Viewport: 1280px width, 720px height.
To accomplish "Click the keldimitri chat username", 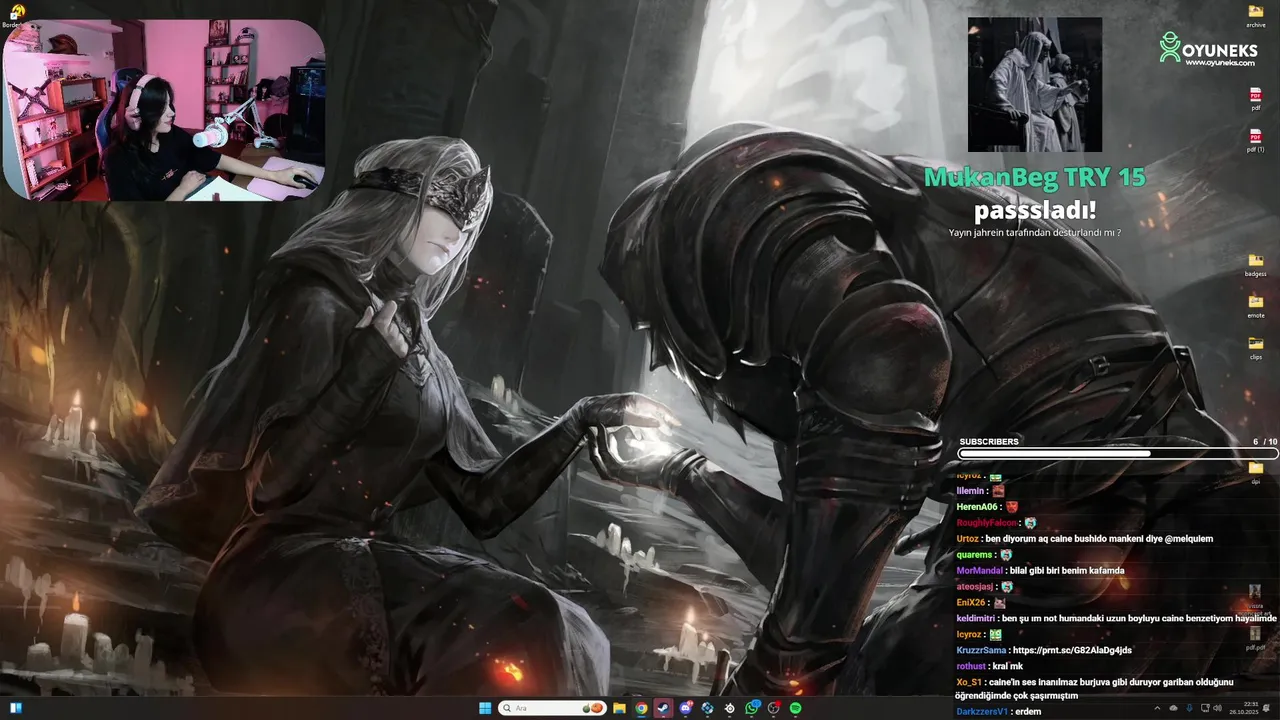I will [976, 618].
